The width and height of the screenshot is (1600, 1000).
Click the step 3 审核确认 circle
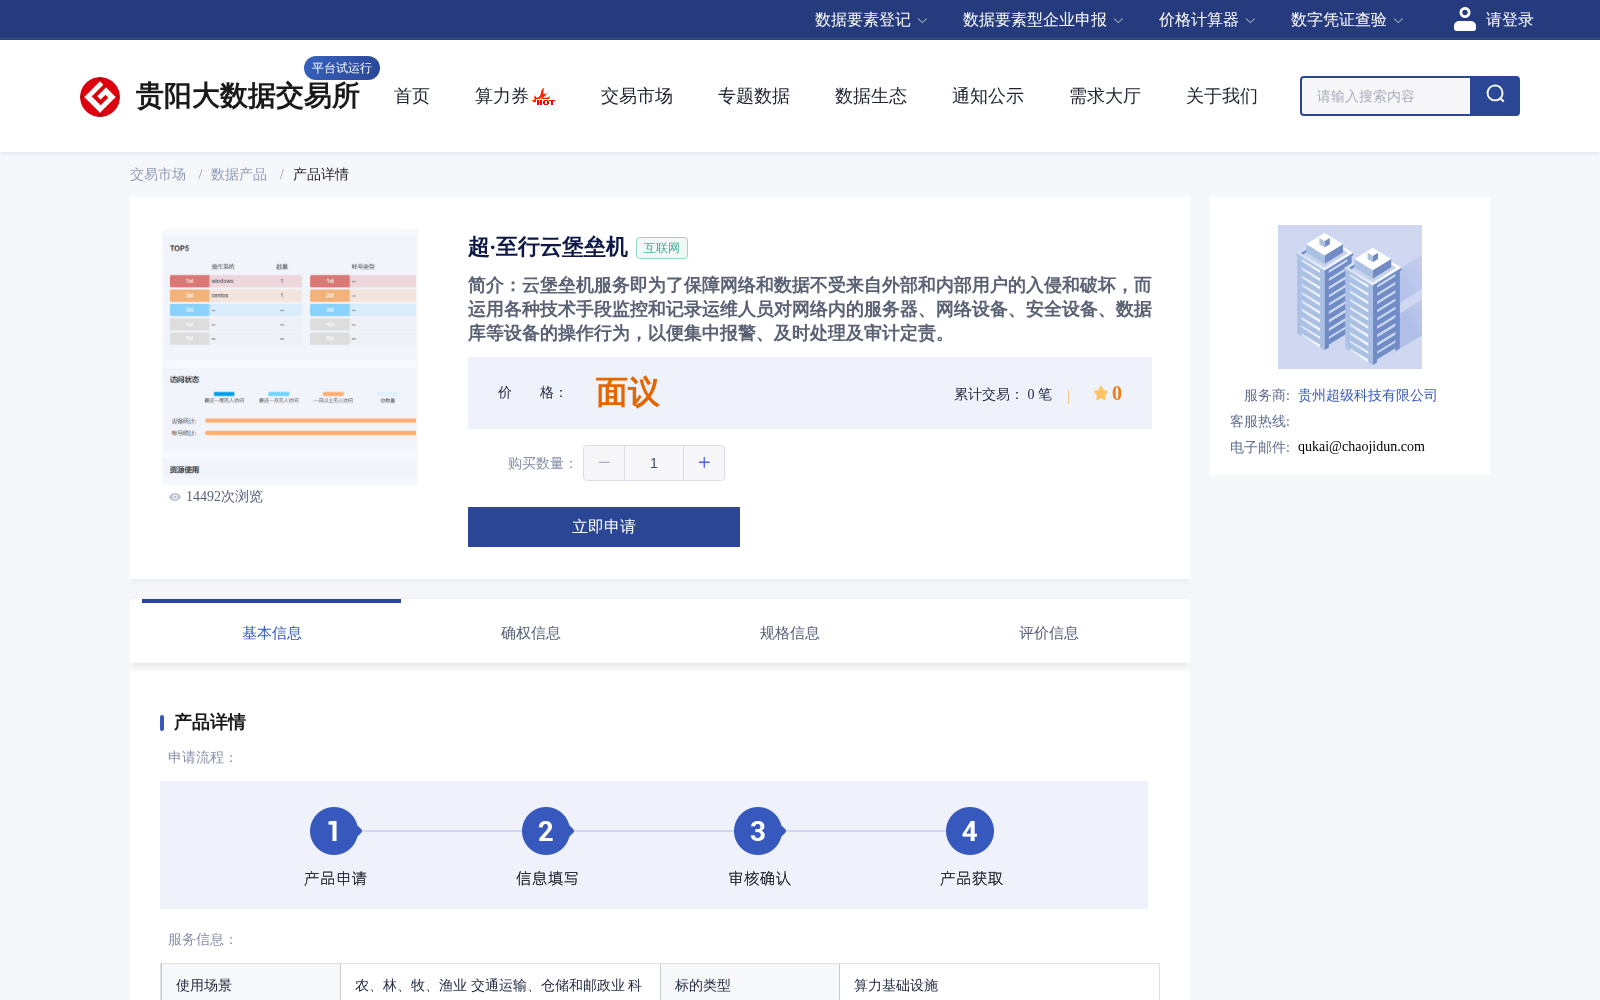point(758,831)
